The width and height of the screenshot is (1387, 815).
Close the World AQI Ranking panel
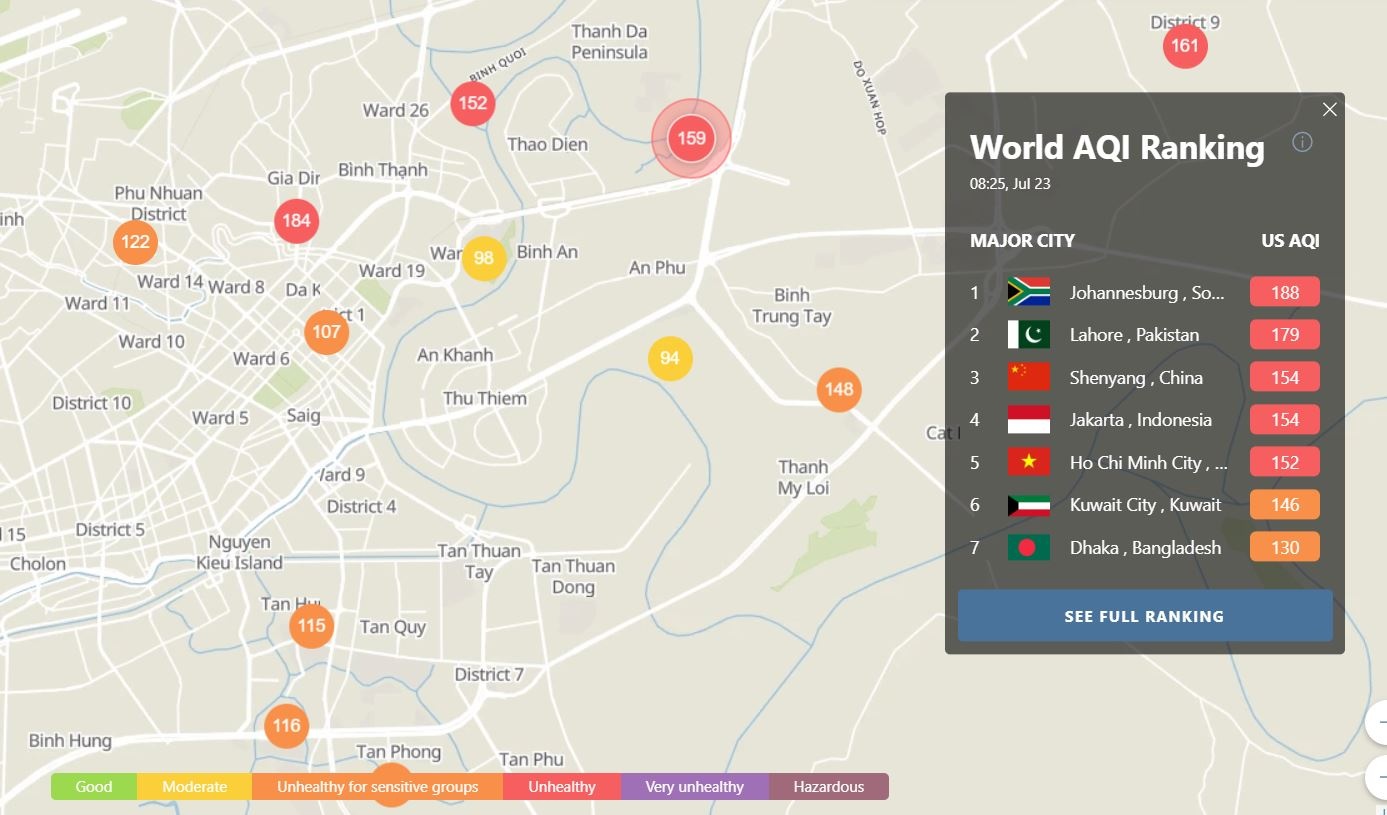pyautogui.click(x=1329, y=110)
